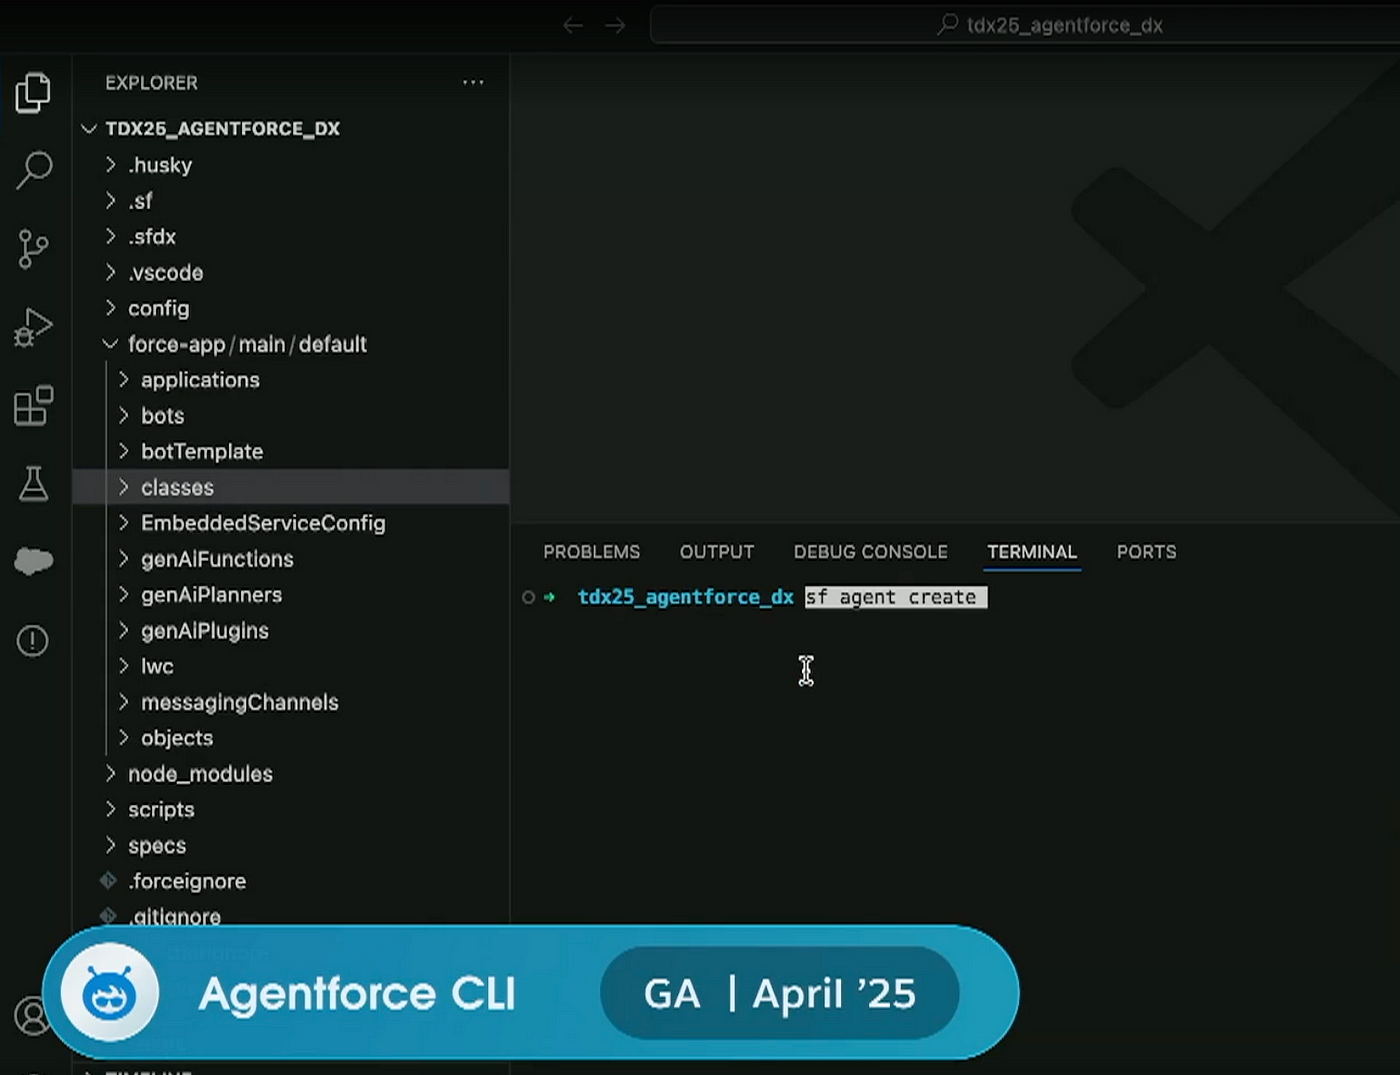This screenshot has width=1400, height=1075.
Task: Select the Terminal tab
Action: pyautogui.click(x=1032, y=552)
